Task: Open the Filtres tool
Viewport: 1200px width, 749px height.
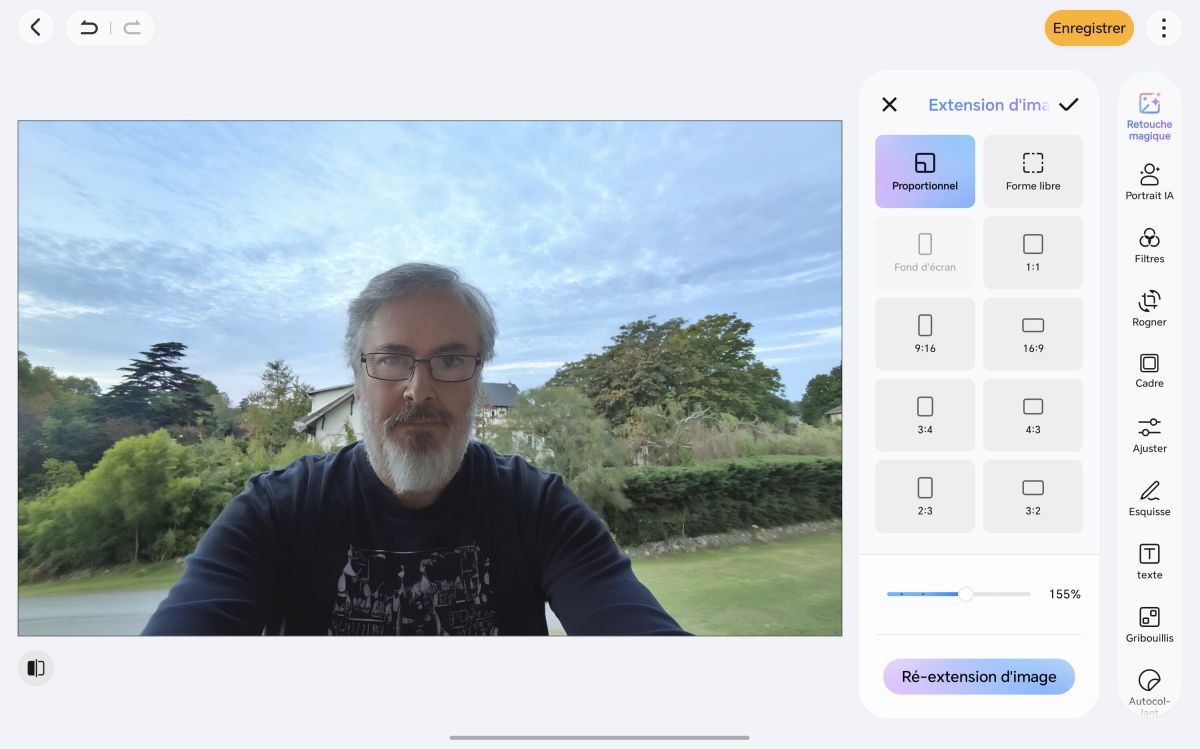Action: tap(1149, 245)
